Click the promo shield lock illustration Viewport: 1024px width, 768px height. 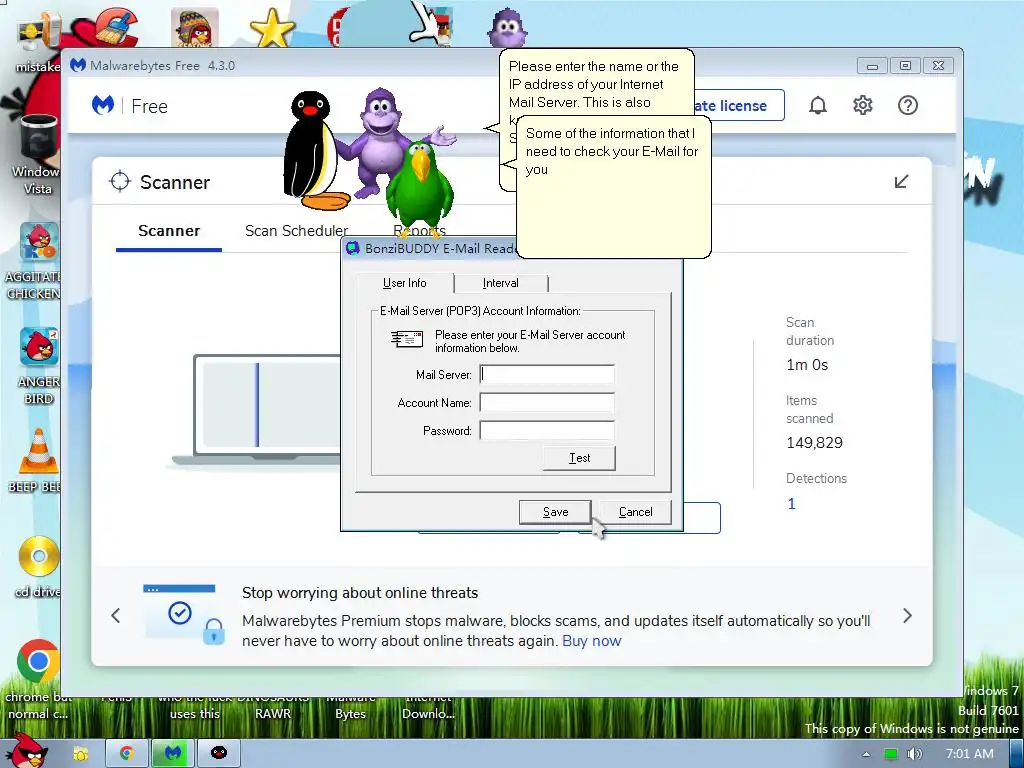click(184, 615)
